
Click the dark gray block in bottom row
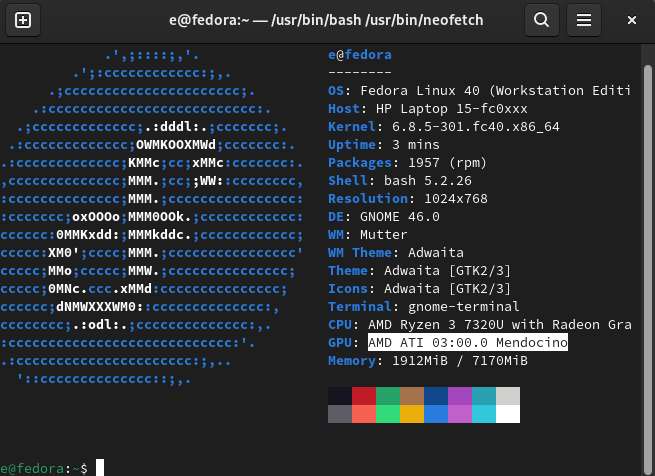[340, 414]
